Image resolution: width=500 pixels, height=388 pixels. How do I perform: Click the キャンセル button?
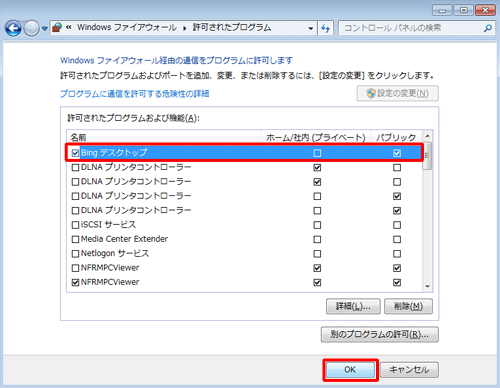pyautogui.click(x=409, y=370)
